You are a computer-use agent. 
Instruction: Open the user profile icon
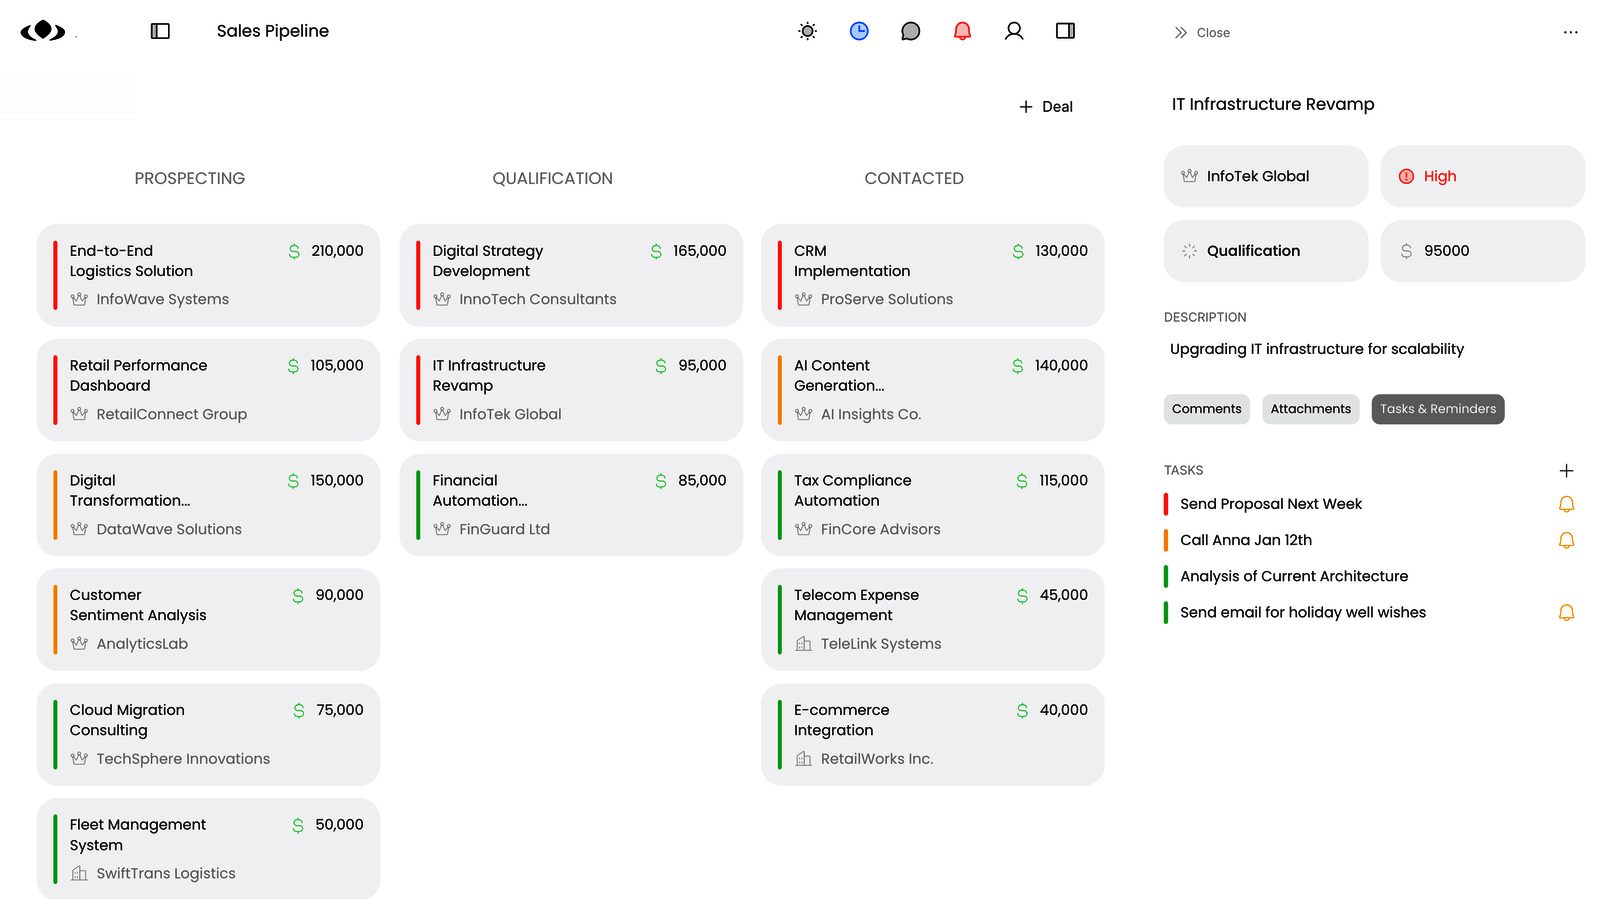1014,31
